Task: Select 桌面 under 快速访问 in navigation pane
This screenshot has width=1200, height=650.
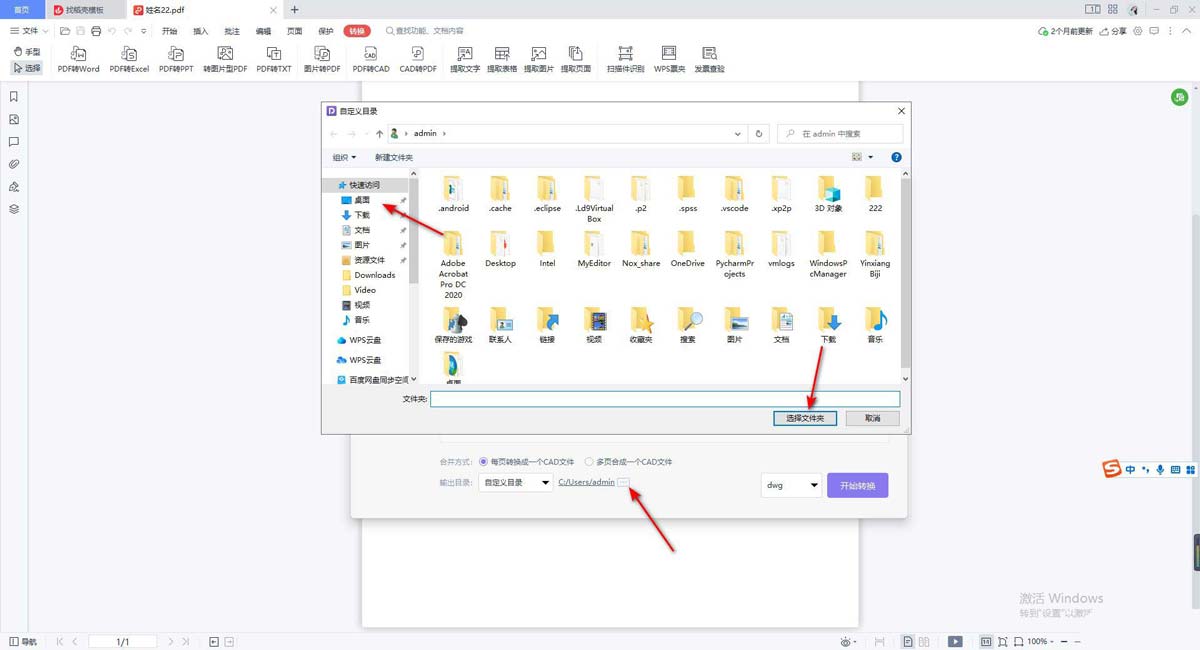Action: 362,200
